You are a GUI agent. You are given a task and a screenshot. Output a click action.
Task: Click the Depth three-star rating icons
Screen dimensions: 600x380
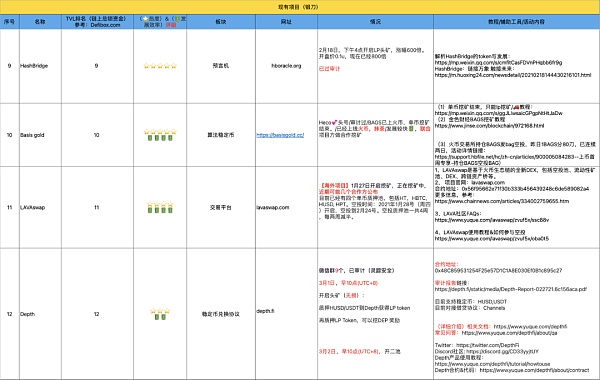click(x=160, y=314)
